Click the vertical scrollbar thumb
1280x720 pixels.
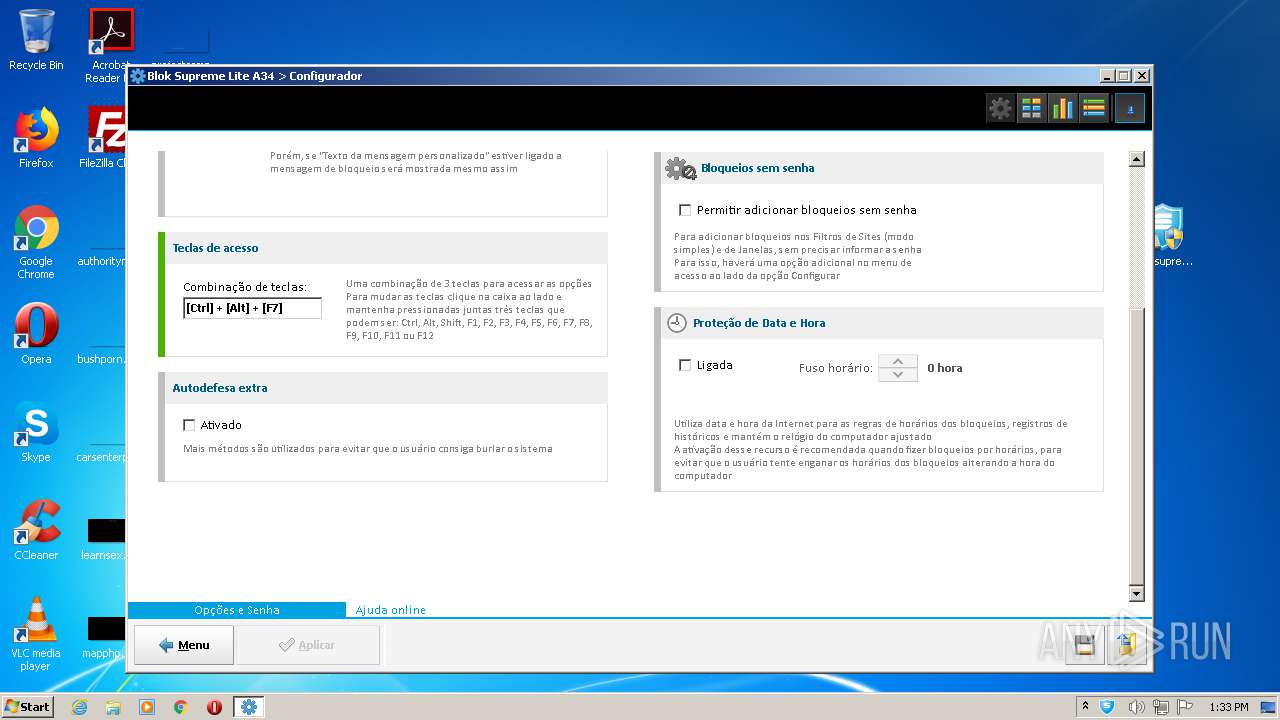coord(1136,447)
